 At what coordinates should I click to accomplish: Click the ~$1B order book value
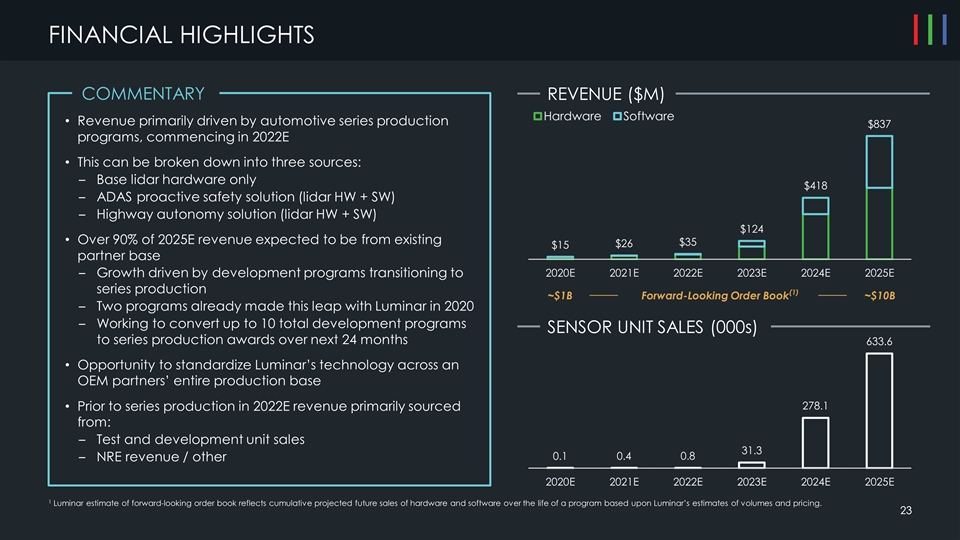click(x=560, y=295)
